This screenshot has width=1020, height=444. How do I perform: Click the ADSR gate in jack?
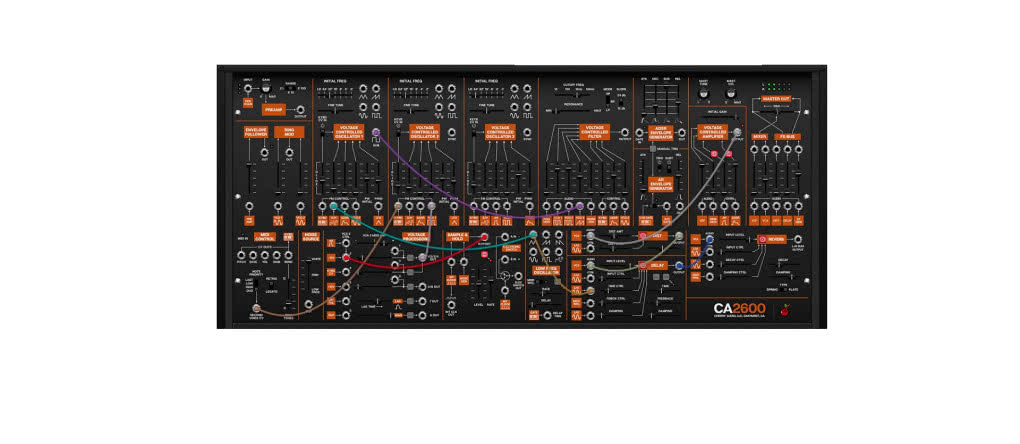(x=639, y=133)
